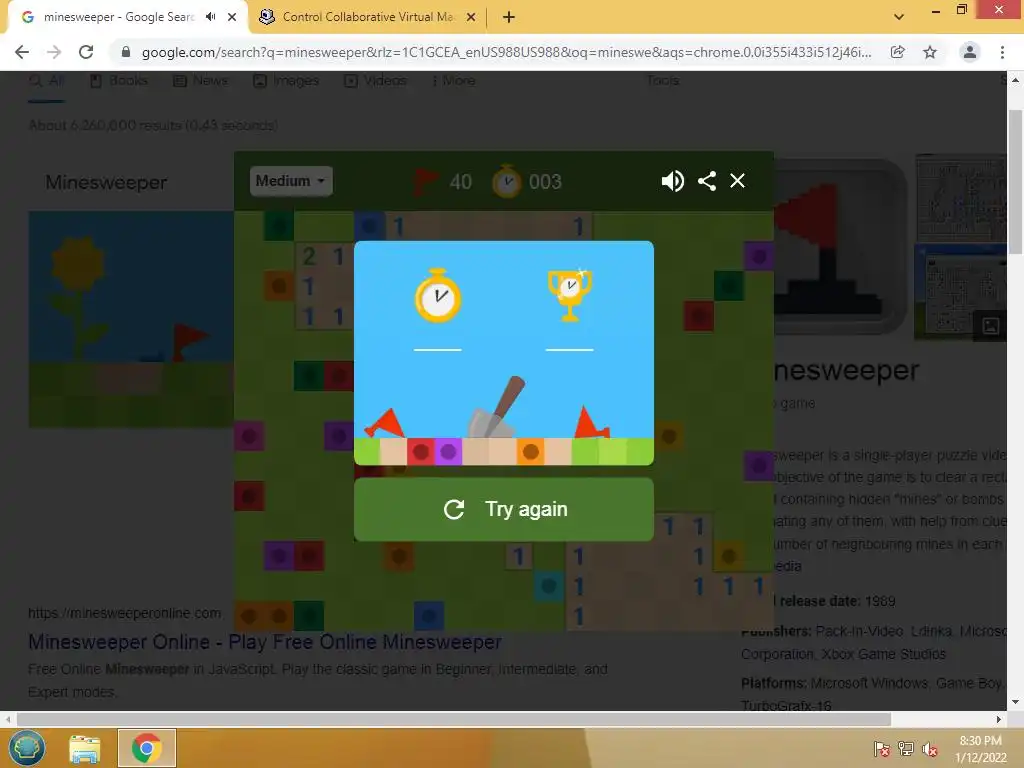This screenshot has height=768, width=1024.
Task: Click the red flag counter icon
Action: click(426, 181)
